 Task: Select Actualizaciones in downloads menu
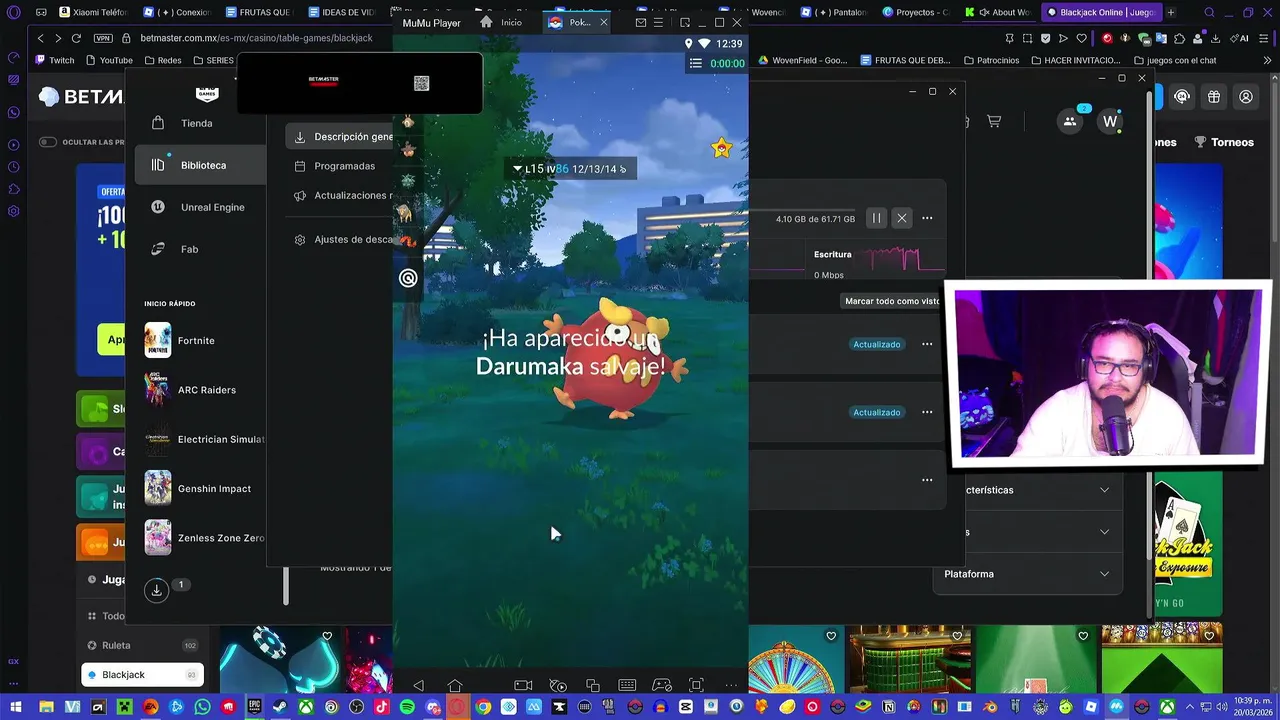point(343,195)
